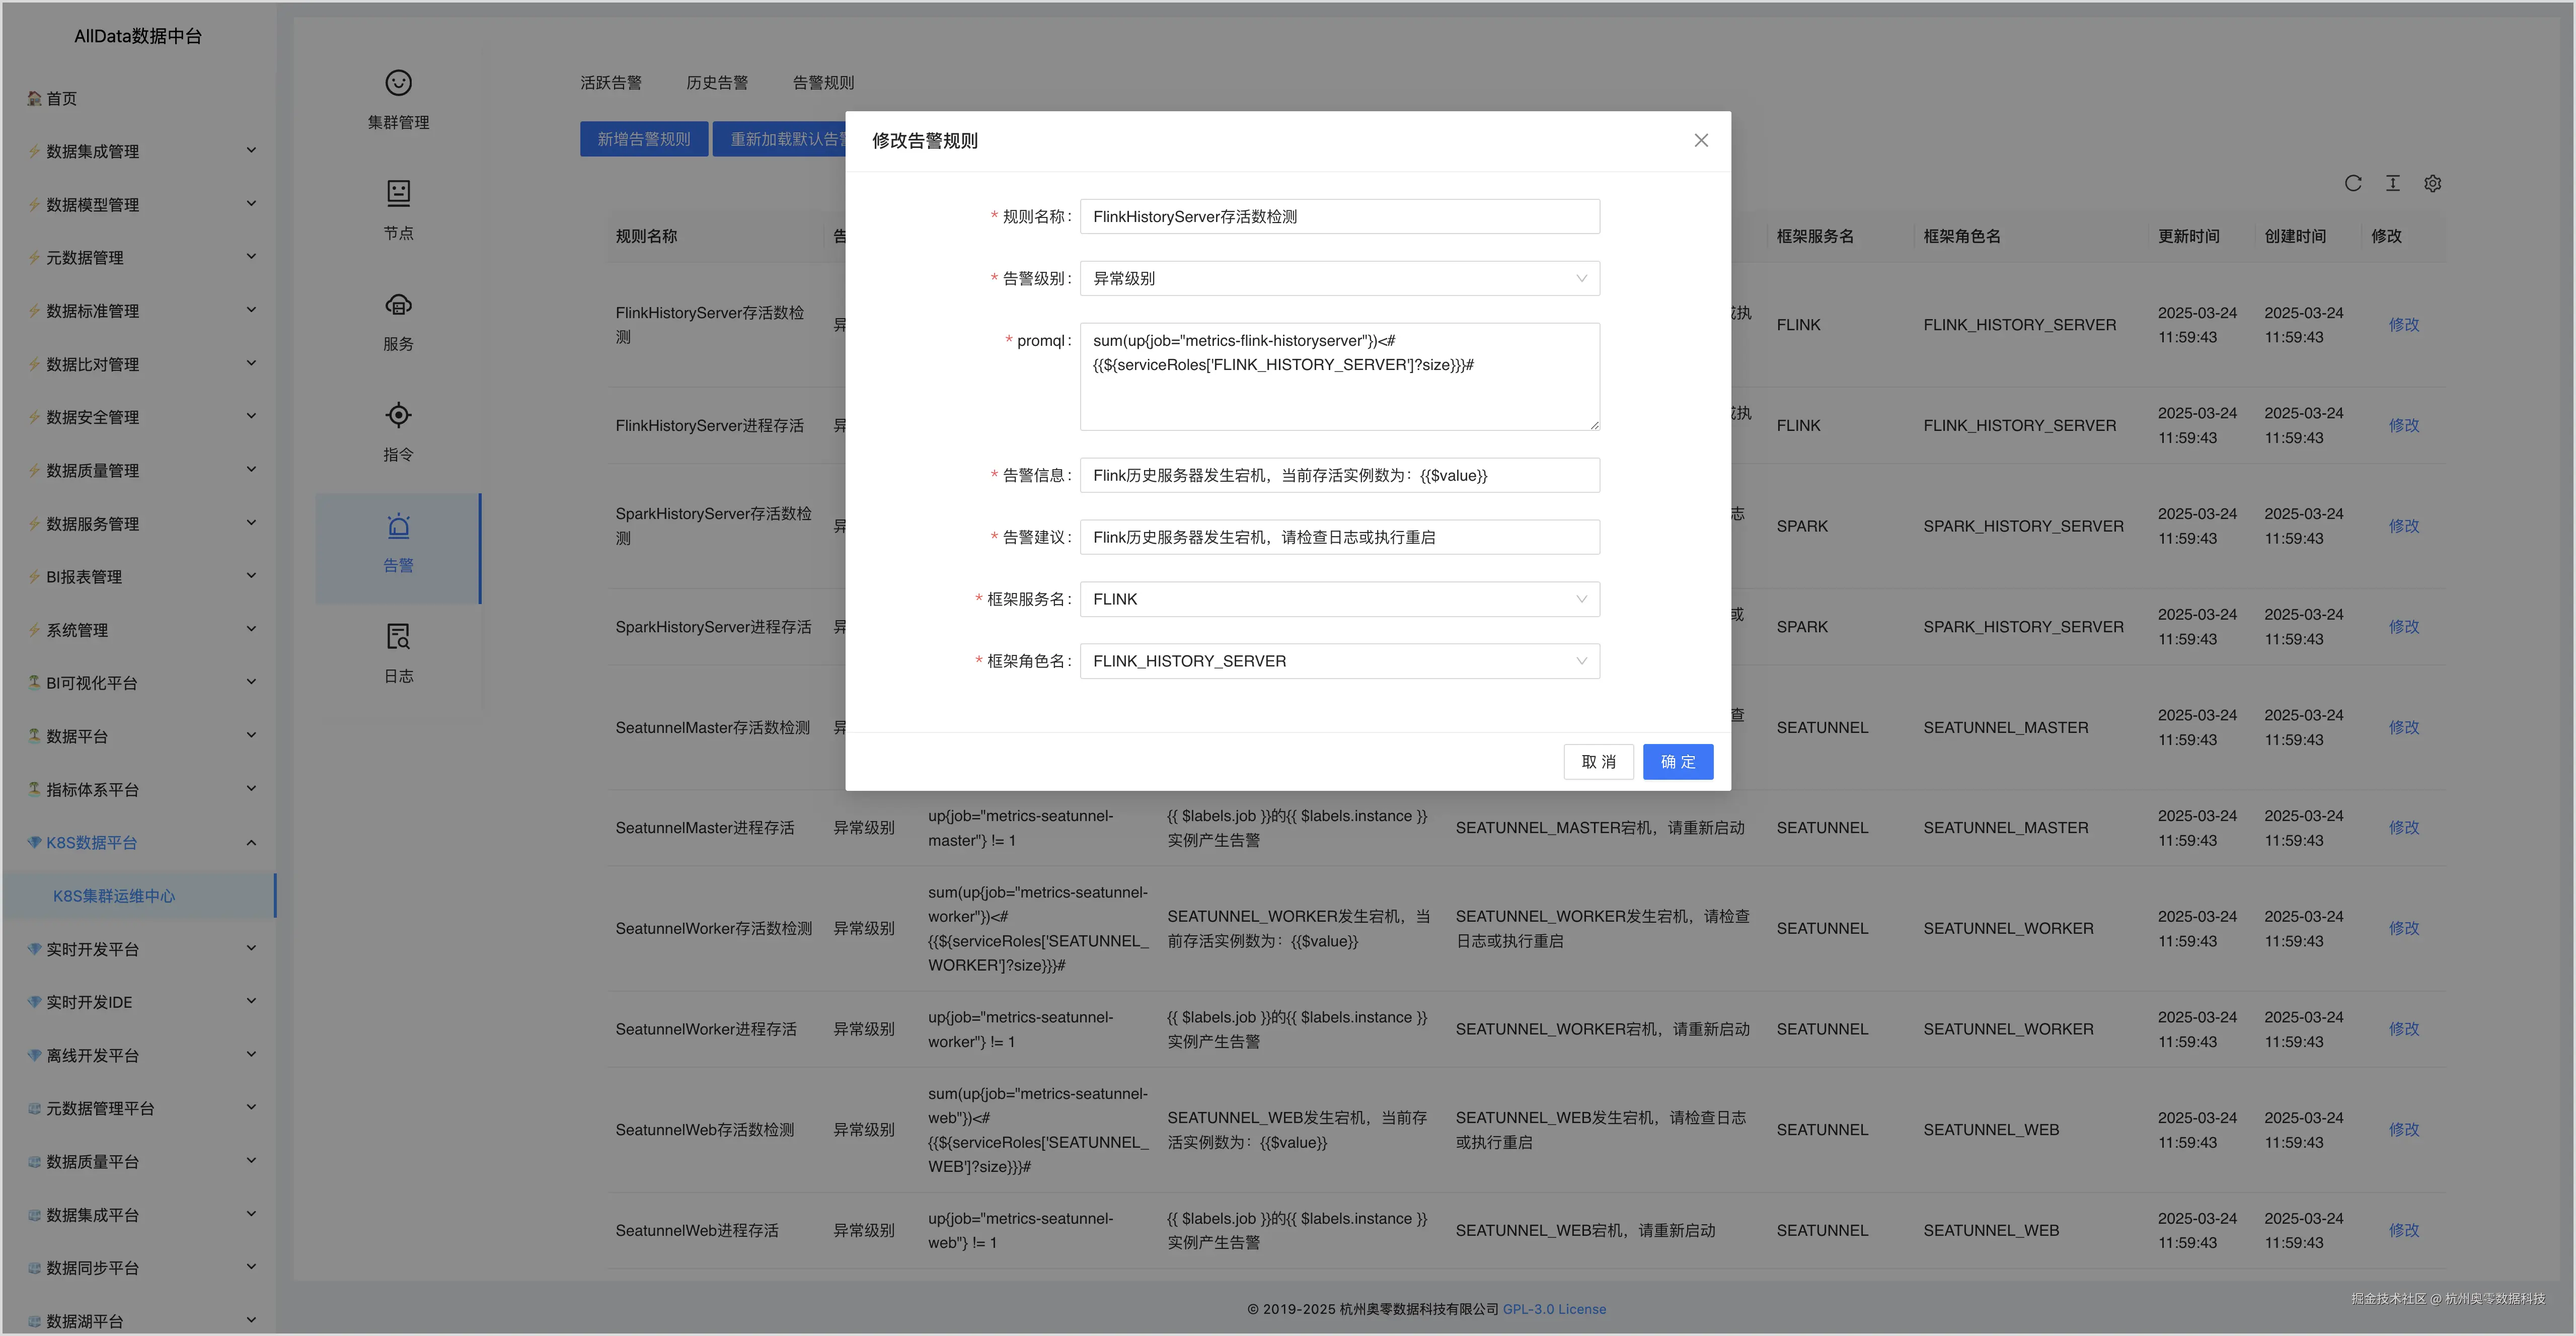This screenshot has height=1336, width=2576.
Task: Open the 日志 log icon
Action: 398,637
